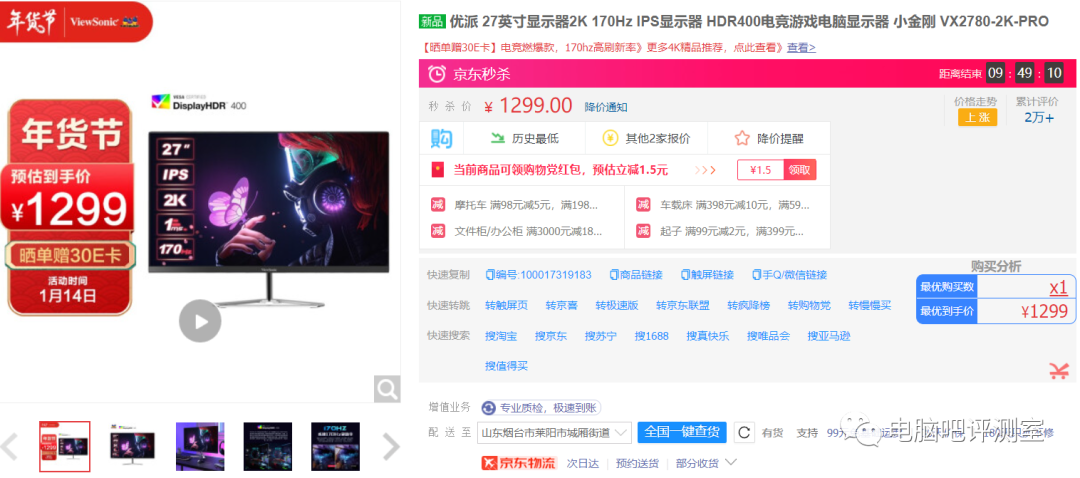The height and width of the screenshot is (478, 1080).
Task: Open the 山东烟台市莱阳市 delivery address dropdown
Action: coord(554,433)
